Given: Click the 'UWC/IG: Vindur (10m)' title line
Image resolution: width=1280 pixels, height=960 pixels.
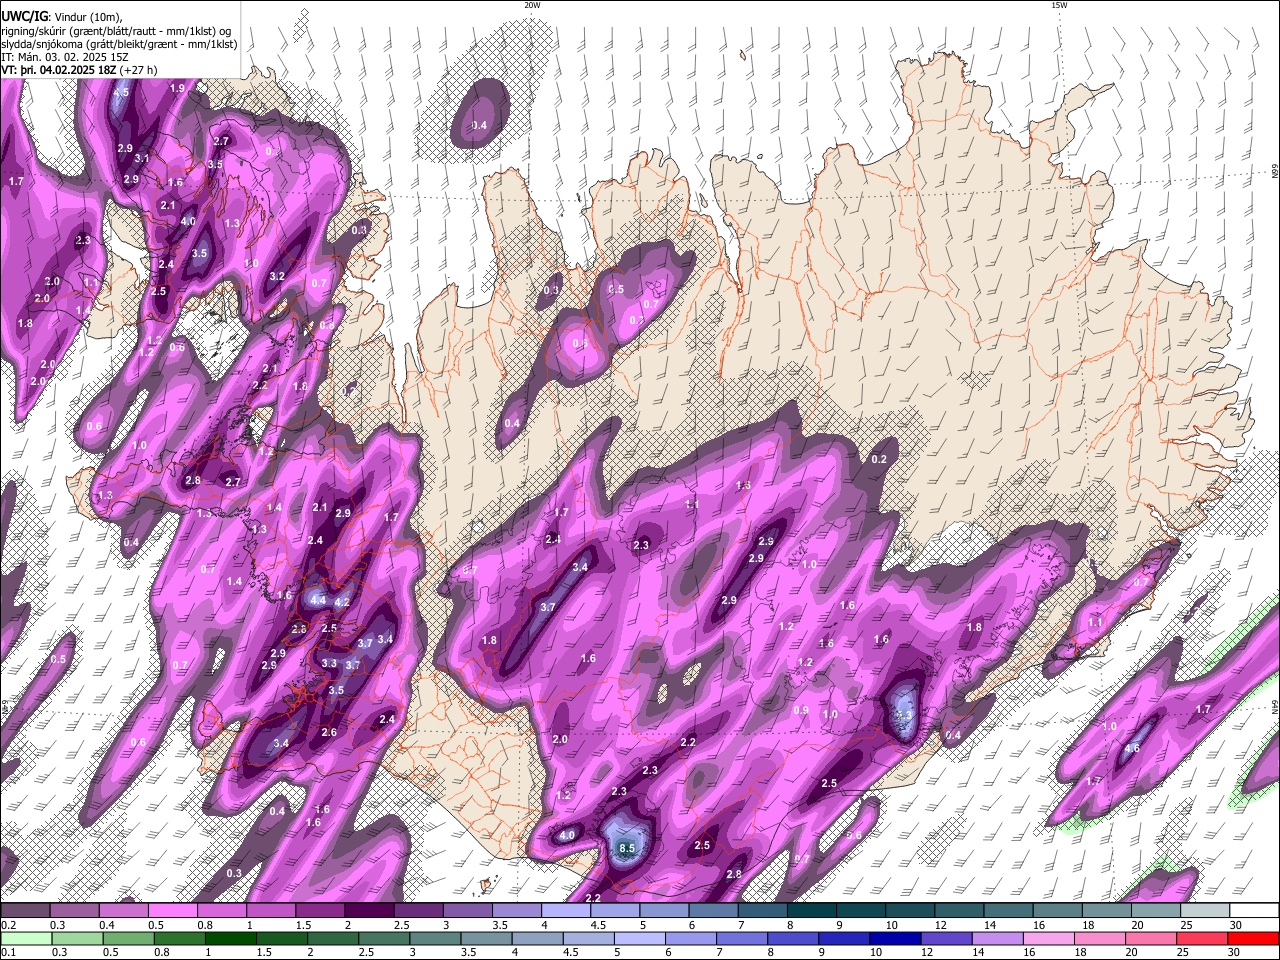Looking at the screenshot, I should tap(62, 17).
